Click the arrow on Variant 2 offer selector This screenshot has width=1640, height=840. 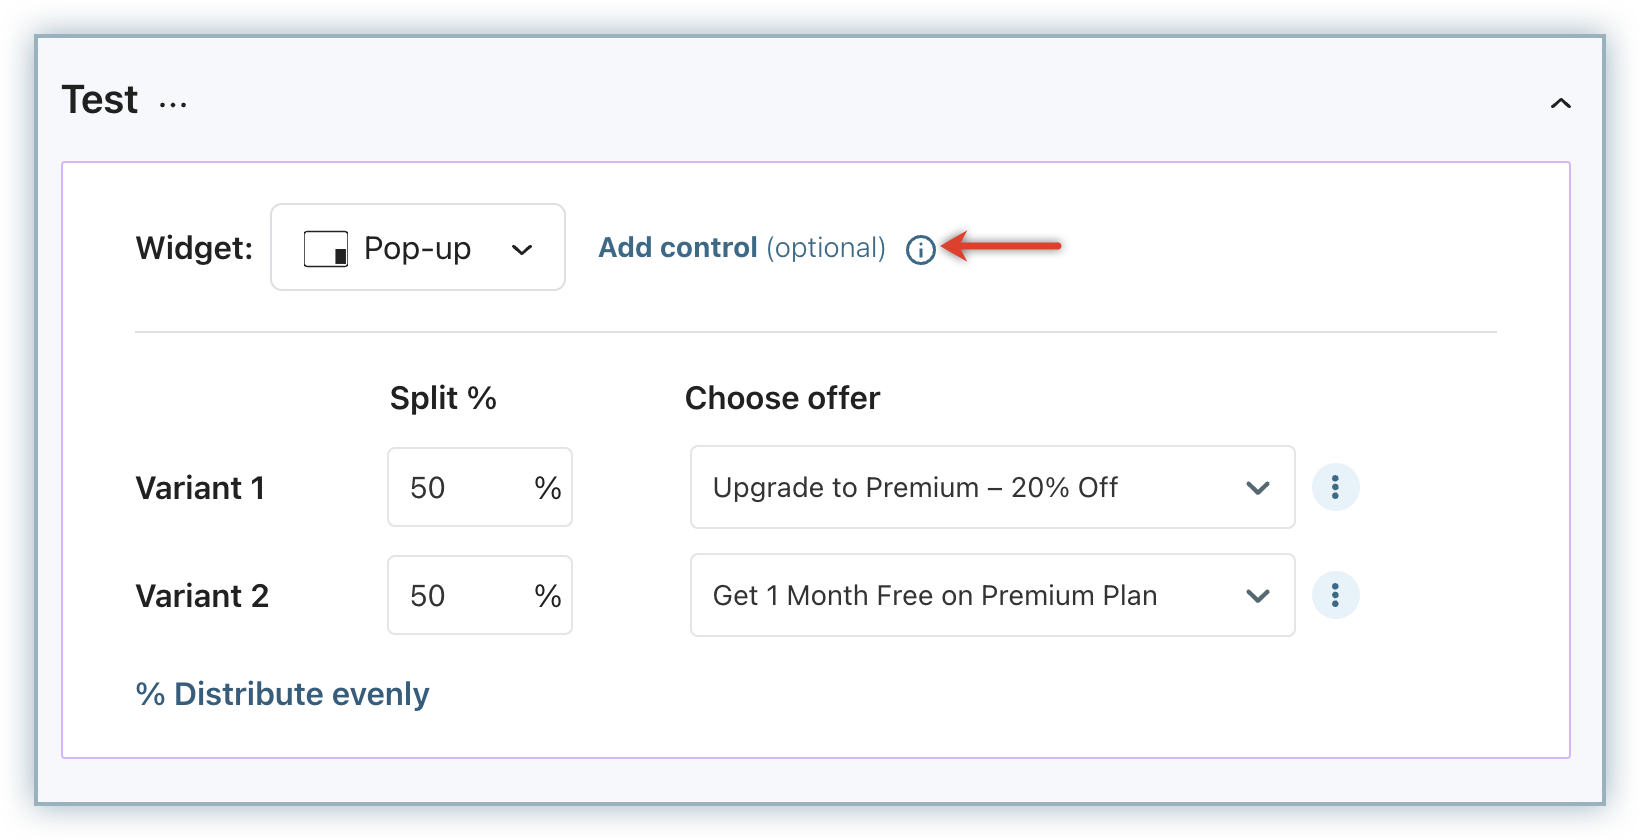pos(1257,595)
